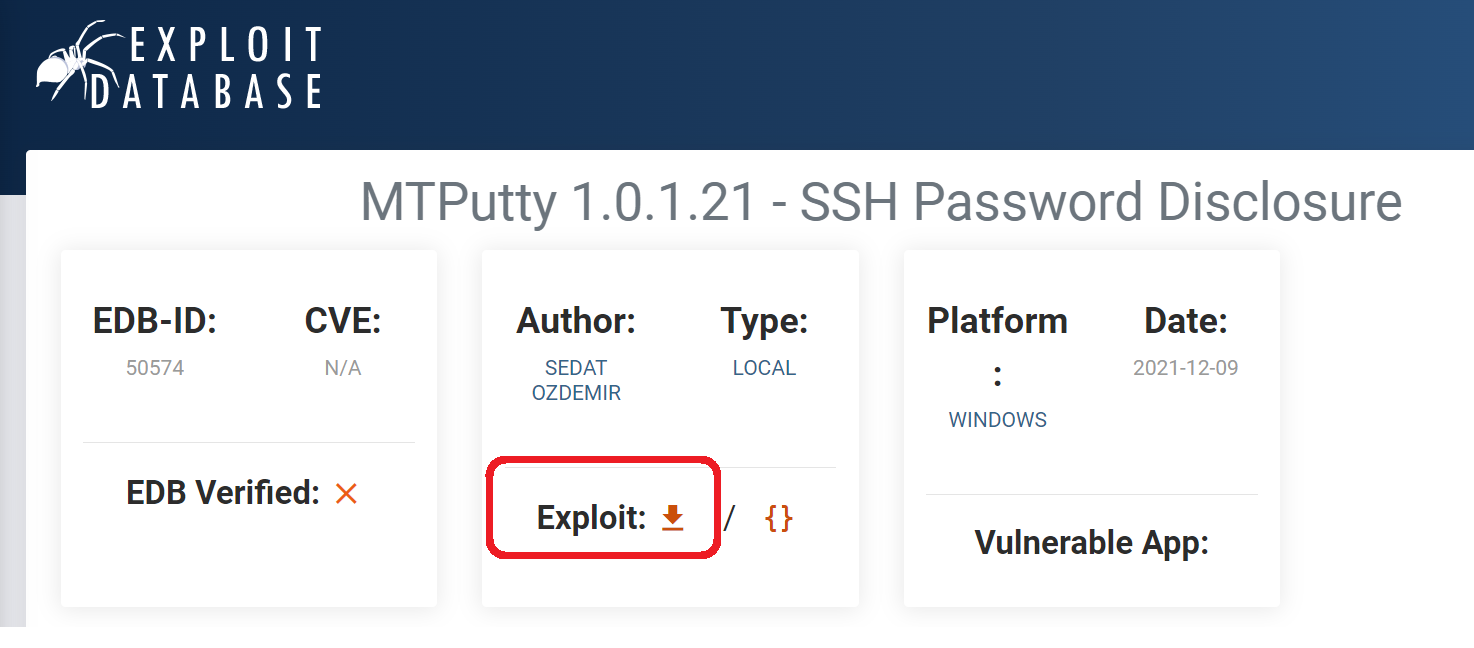Screen dimensions: 1474x648
Task: Click the Type heading label
Action: point(764,321)
